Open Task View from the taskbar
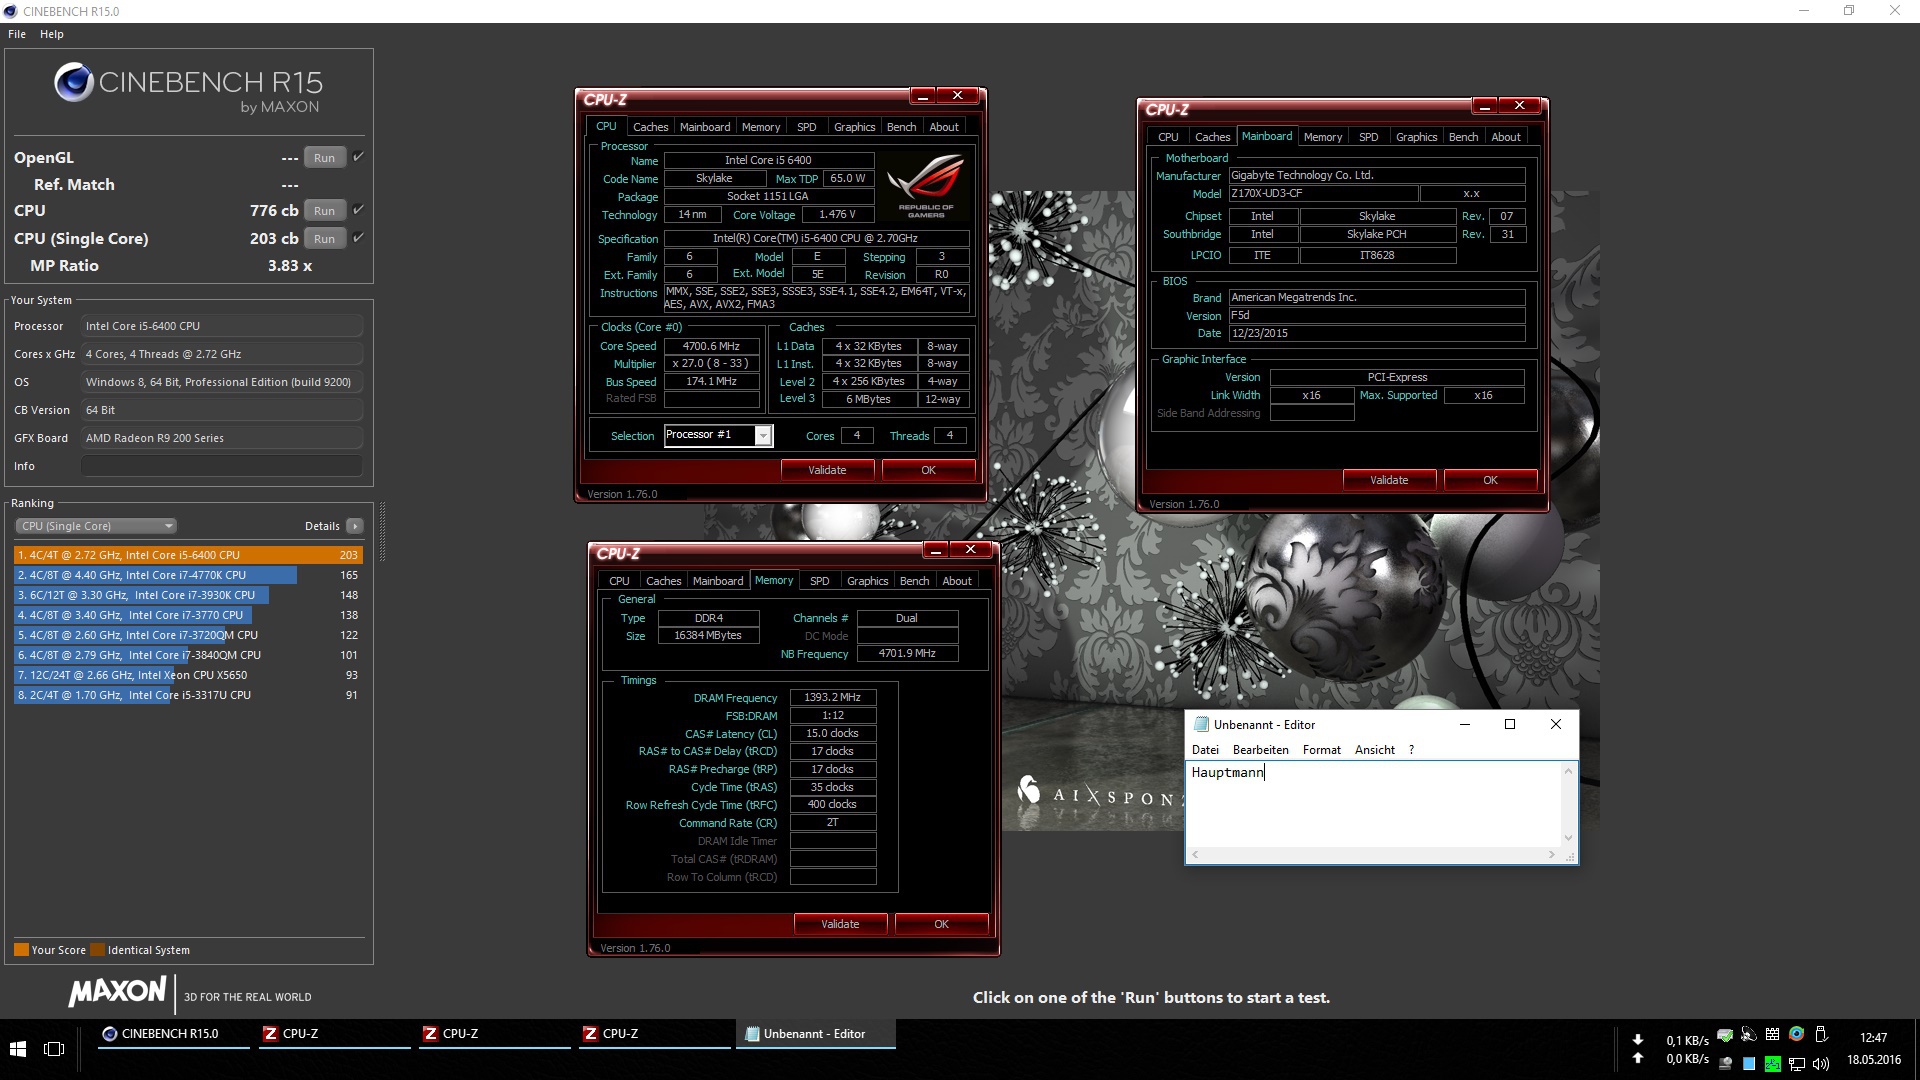Screen dimensions: 1920x1080 click(54, 1048)
